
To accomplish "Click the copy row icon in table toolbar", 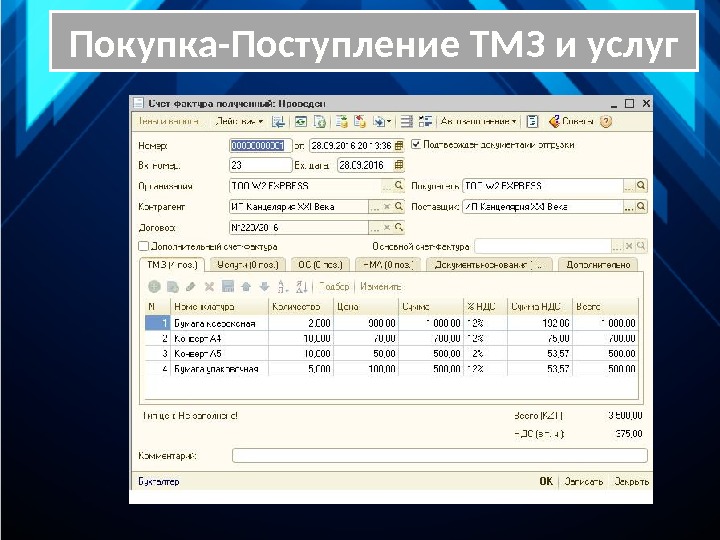I will pos(173,287).
